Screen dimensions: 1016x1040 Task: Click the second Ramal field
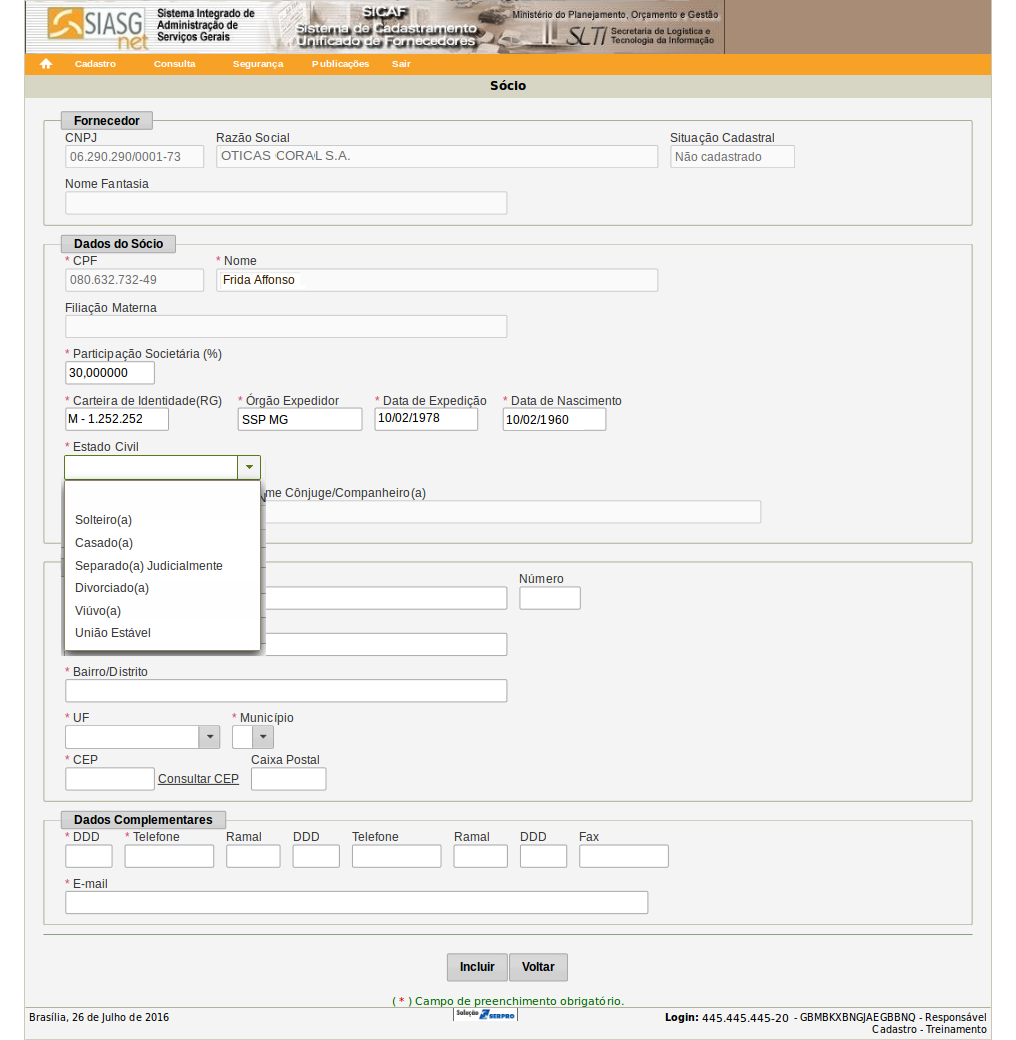[481, 856]
